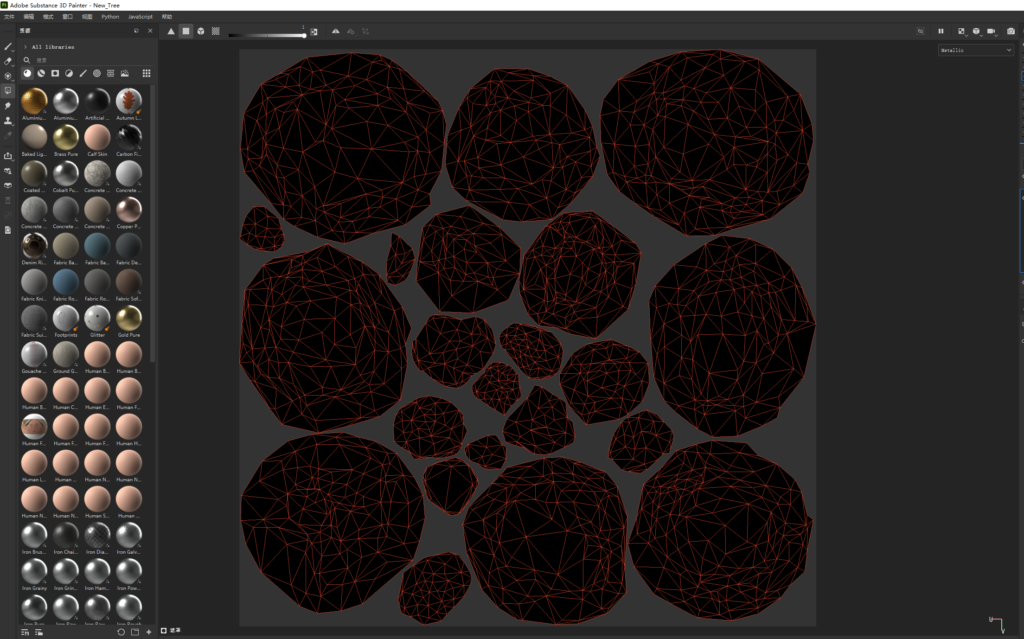
Task: Select the Glitter material
Action: [97, 318]
